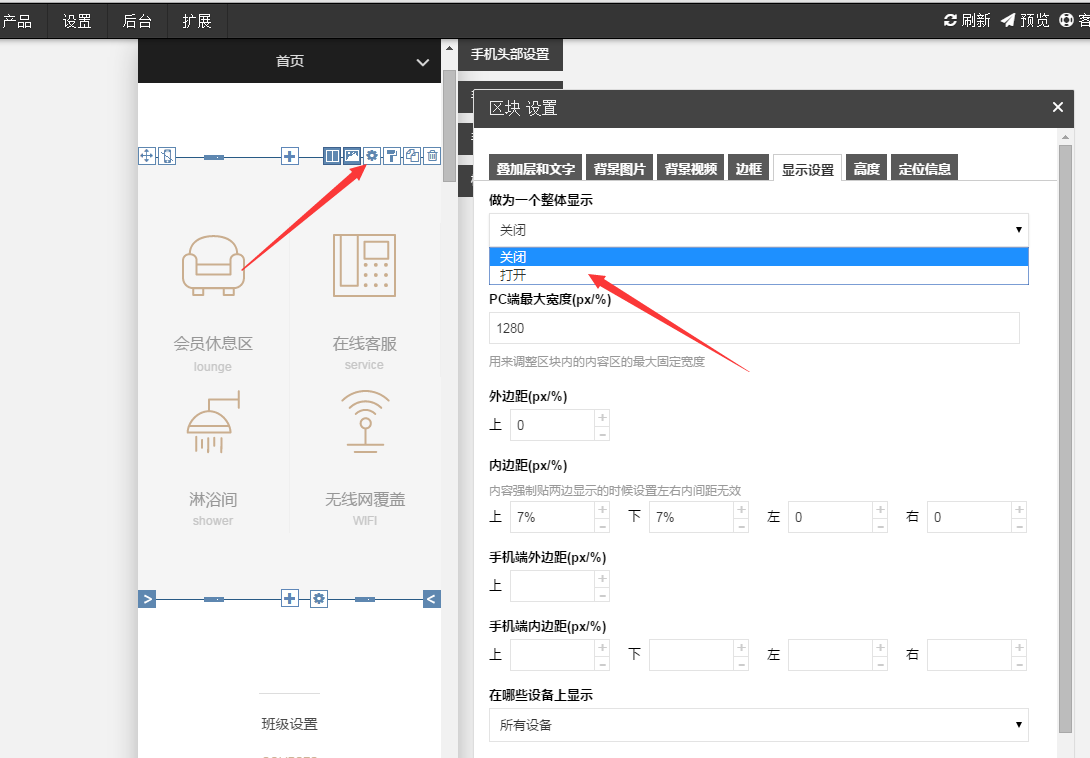Image resolution: width=1090 pixels, height=758 pixels.
Task: Open the 扩展 menu
Action: tap(197, 22)
